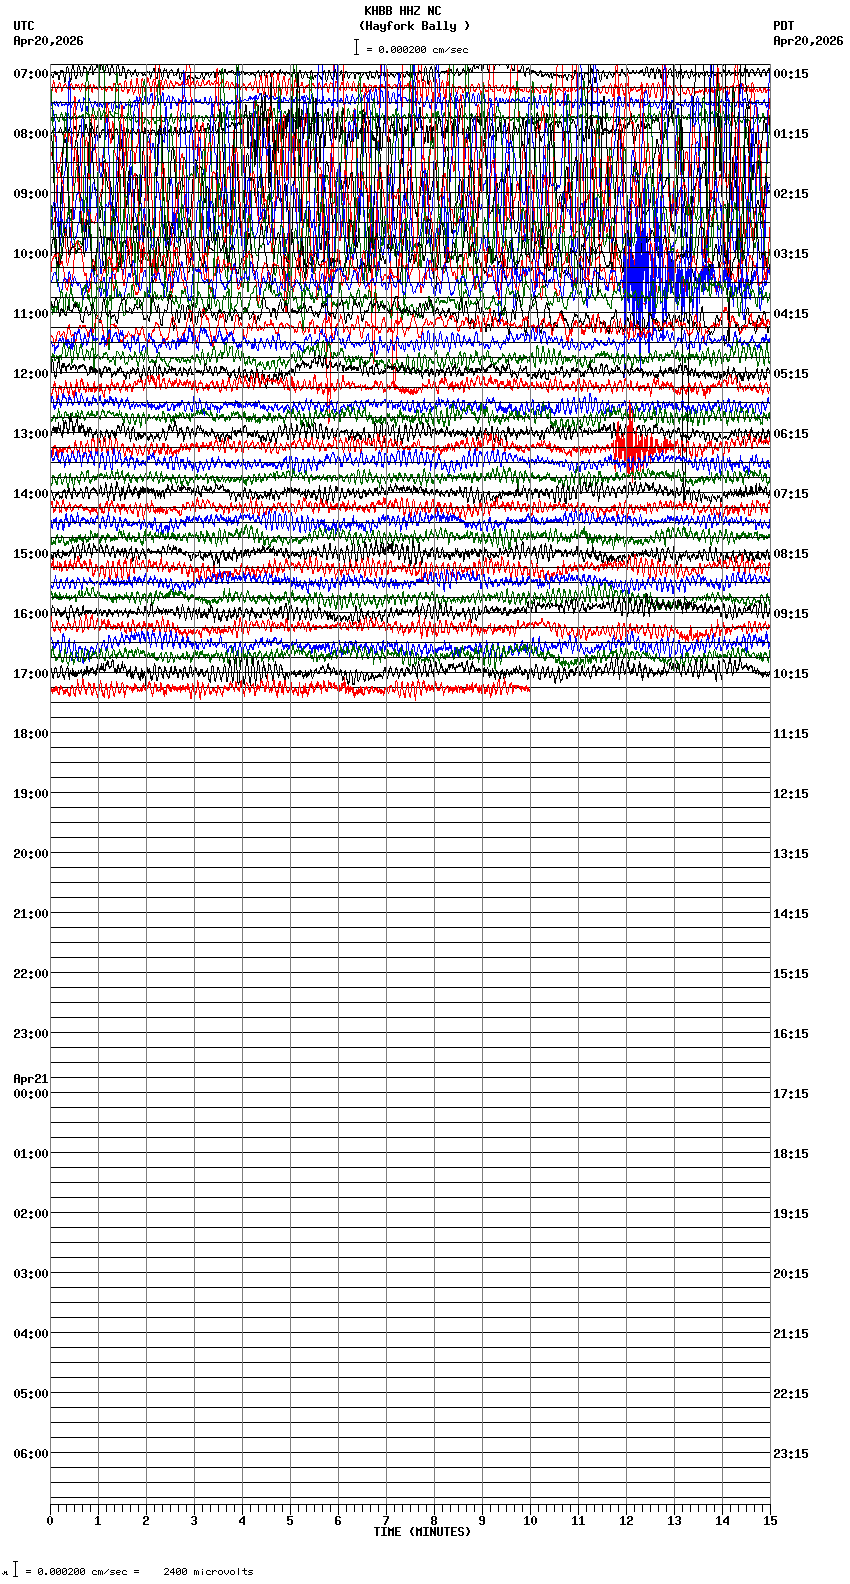
Task: Click the '04:00' UTC hour label
Action: (x=31, y=1334)
